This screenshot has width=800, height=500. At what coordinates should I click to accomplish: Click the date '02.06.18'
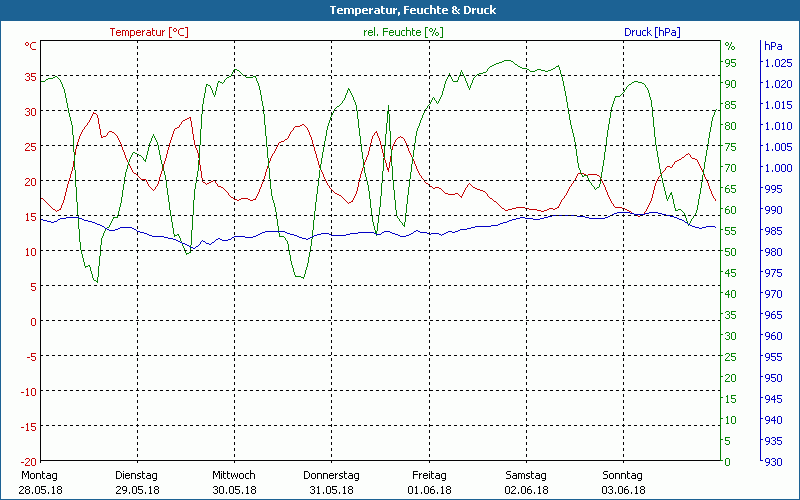tap(527, 490)
